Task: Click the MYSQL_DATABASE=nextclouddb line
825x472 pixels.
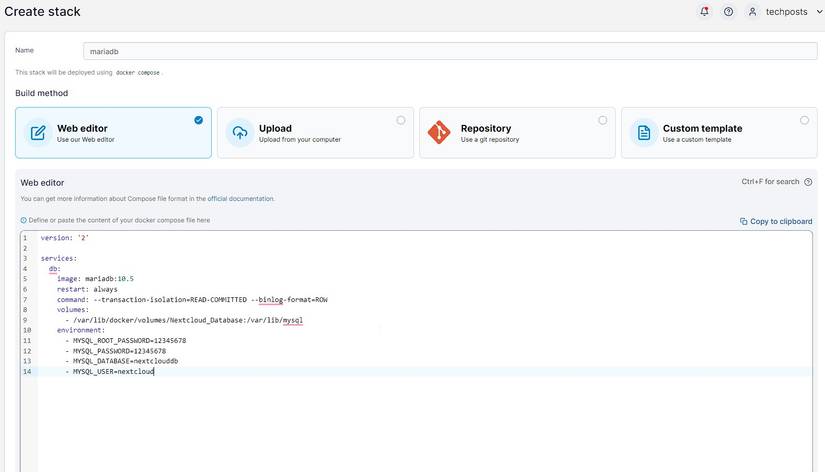Action: tap(122, 361)
